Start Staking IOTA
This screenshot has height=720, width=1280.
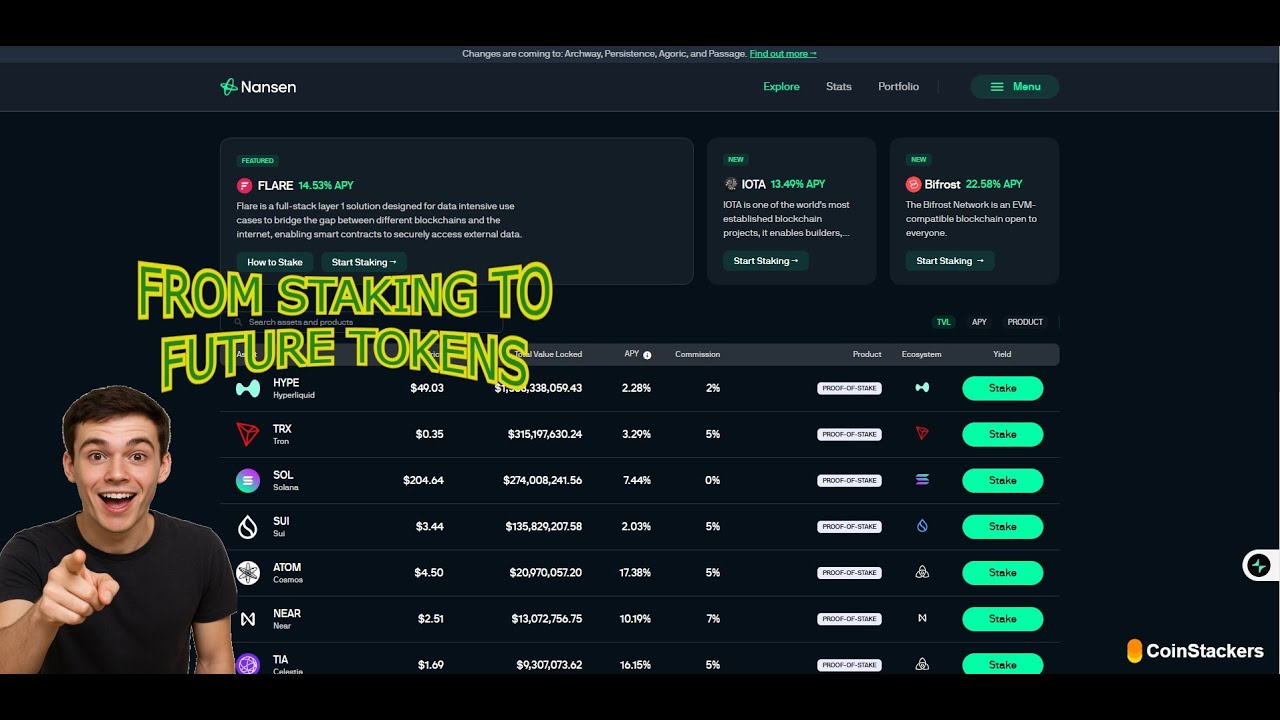click(766, 261)
